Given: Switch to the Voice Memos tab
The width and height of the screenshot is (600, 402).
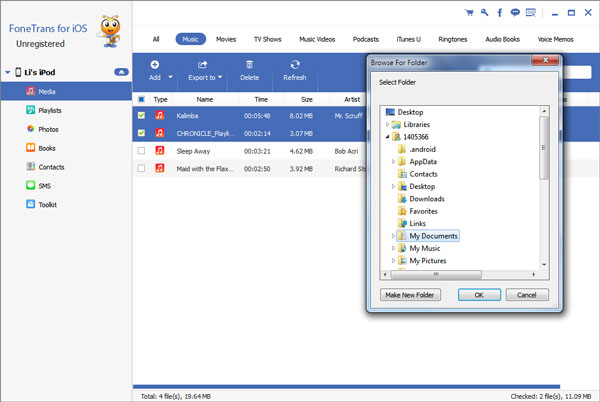Looking at the screenshot, I should point(555,39).
